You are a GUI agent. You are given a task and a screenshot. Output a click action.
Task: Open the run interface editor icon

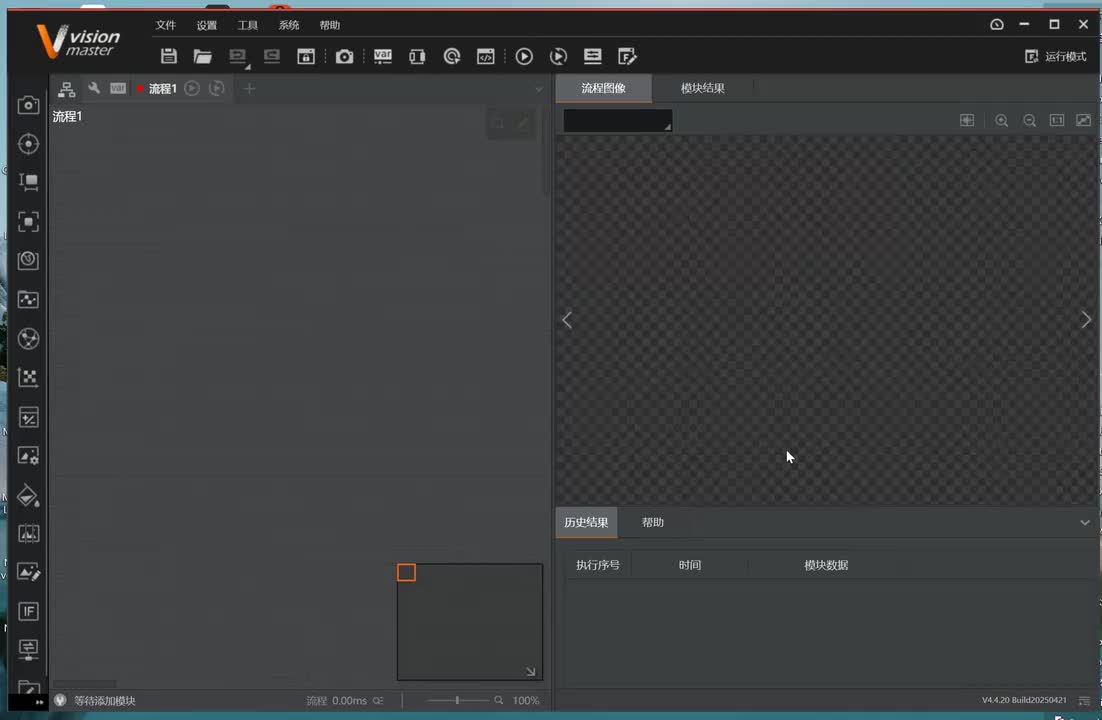[x=627, y=56]
